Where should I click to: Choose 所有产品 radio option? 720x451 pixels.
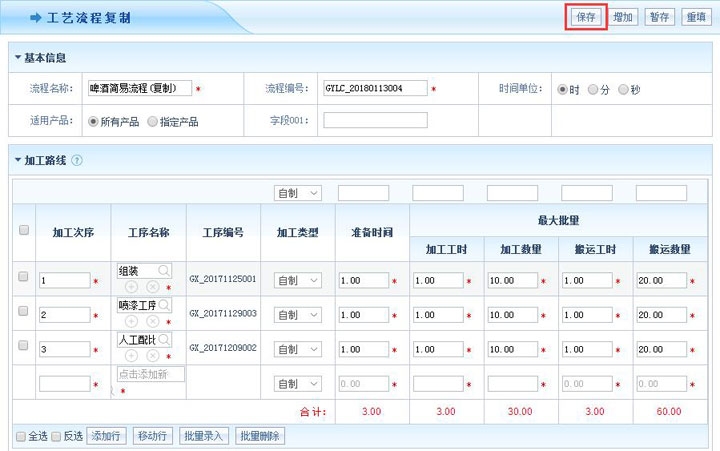(93, 122)
